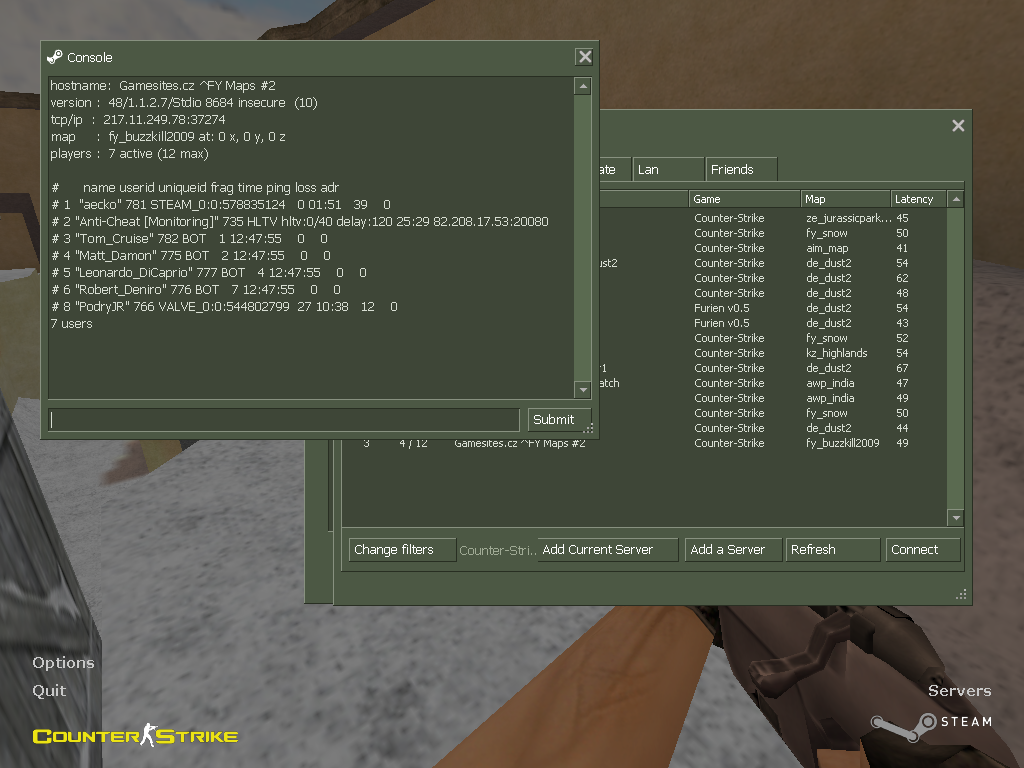Click Add a Server button

point(733,550)
